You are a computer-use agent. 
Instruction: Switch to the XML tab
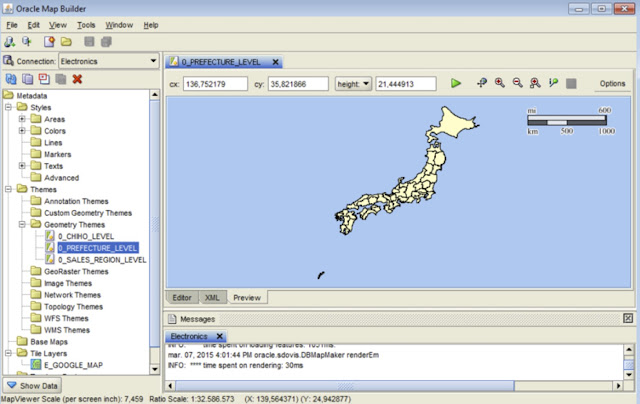click(212, 298)
